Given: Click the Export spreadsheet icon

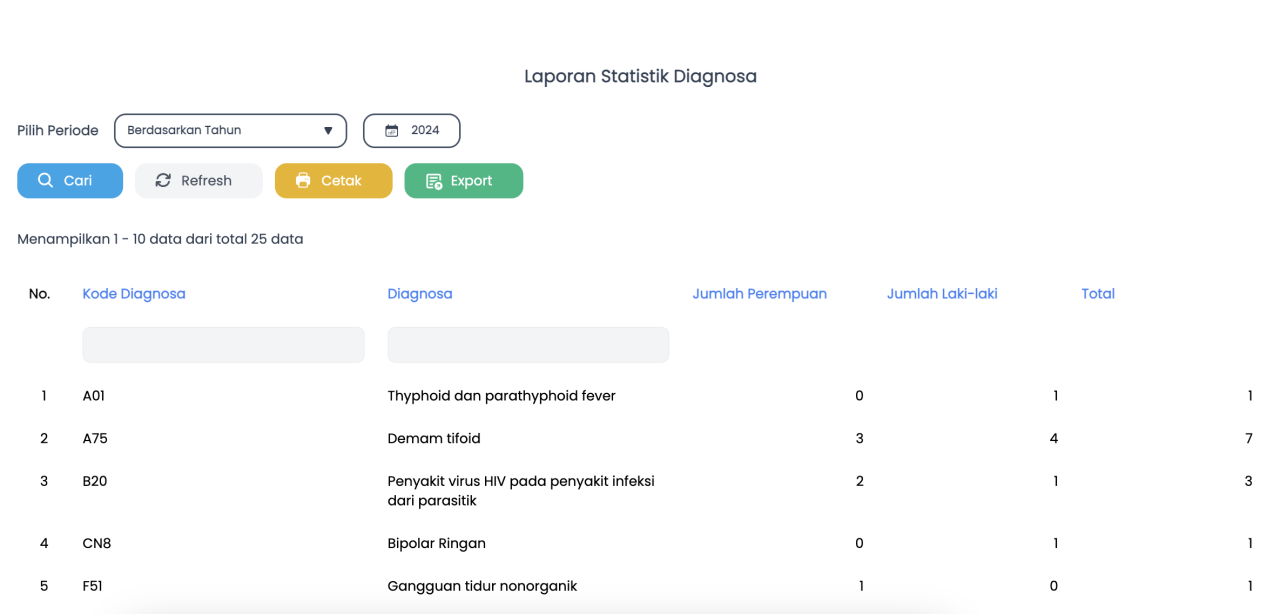Looking at the screenshot, I should 434,181.
